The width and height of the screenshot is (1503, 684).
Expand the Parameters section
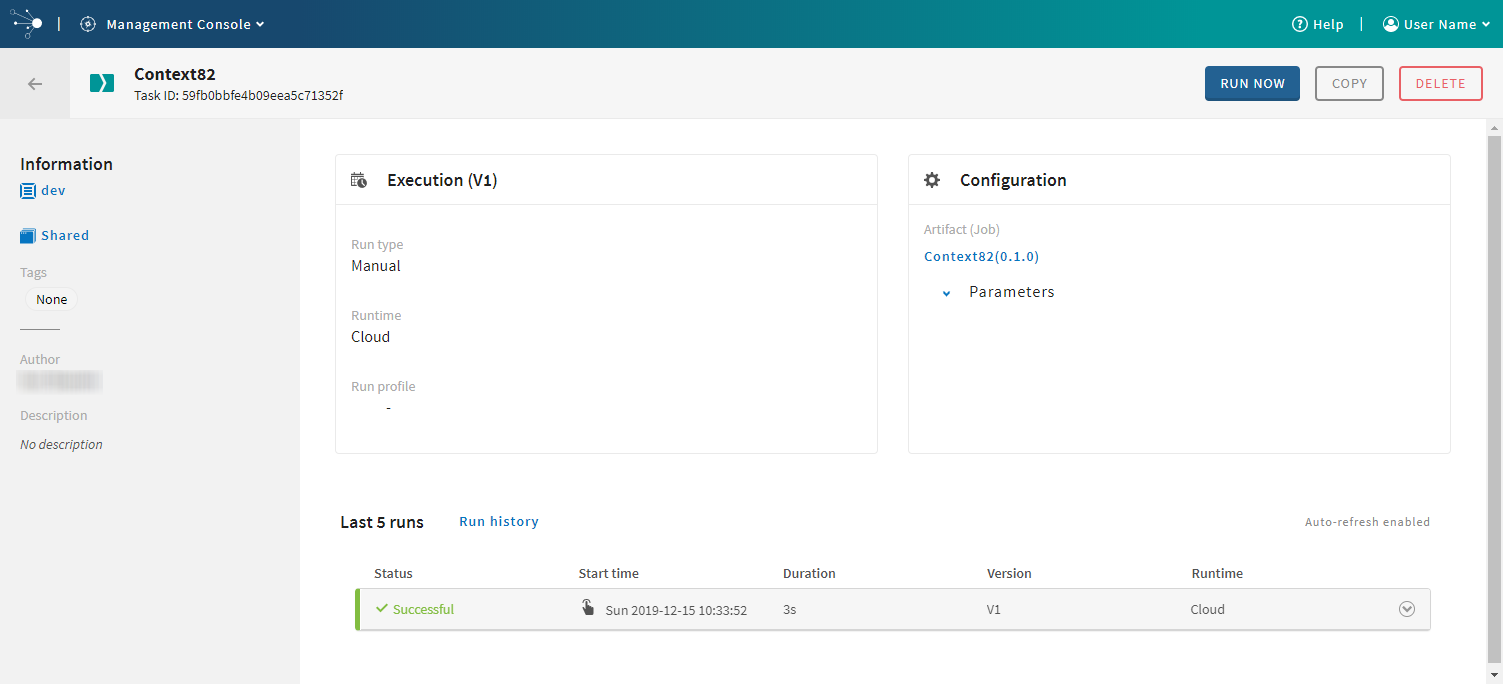(947, 293)
